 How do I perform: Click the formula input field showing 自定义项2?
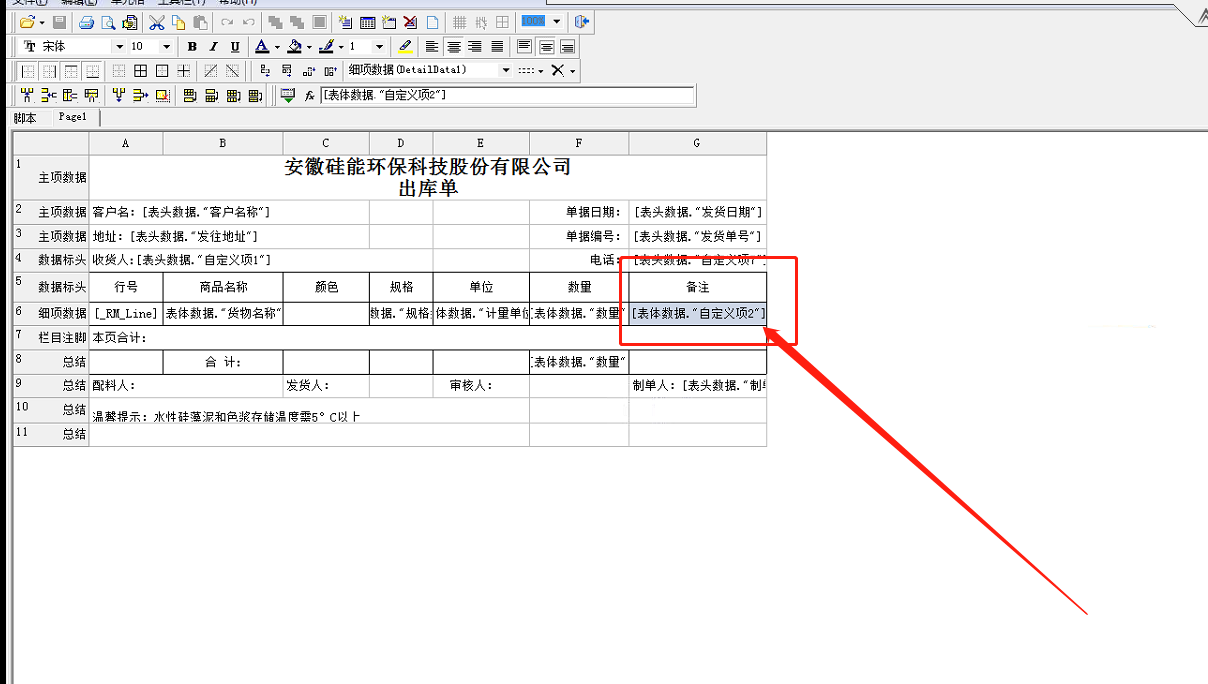[x=507, y=95]
